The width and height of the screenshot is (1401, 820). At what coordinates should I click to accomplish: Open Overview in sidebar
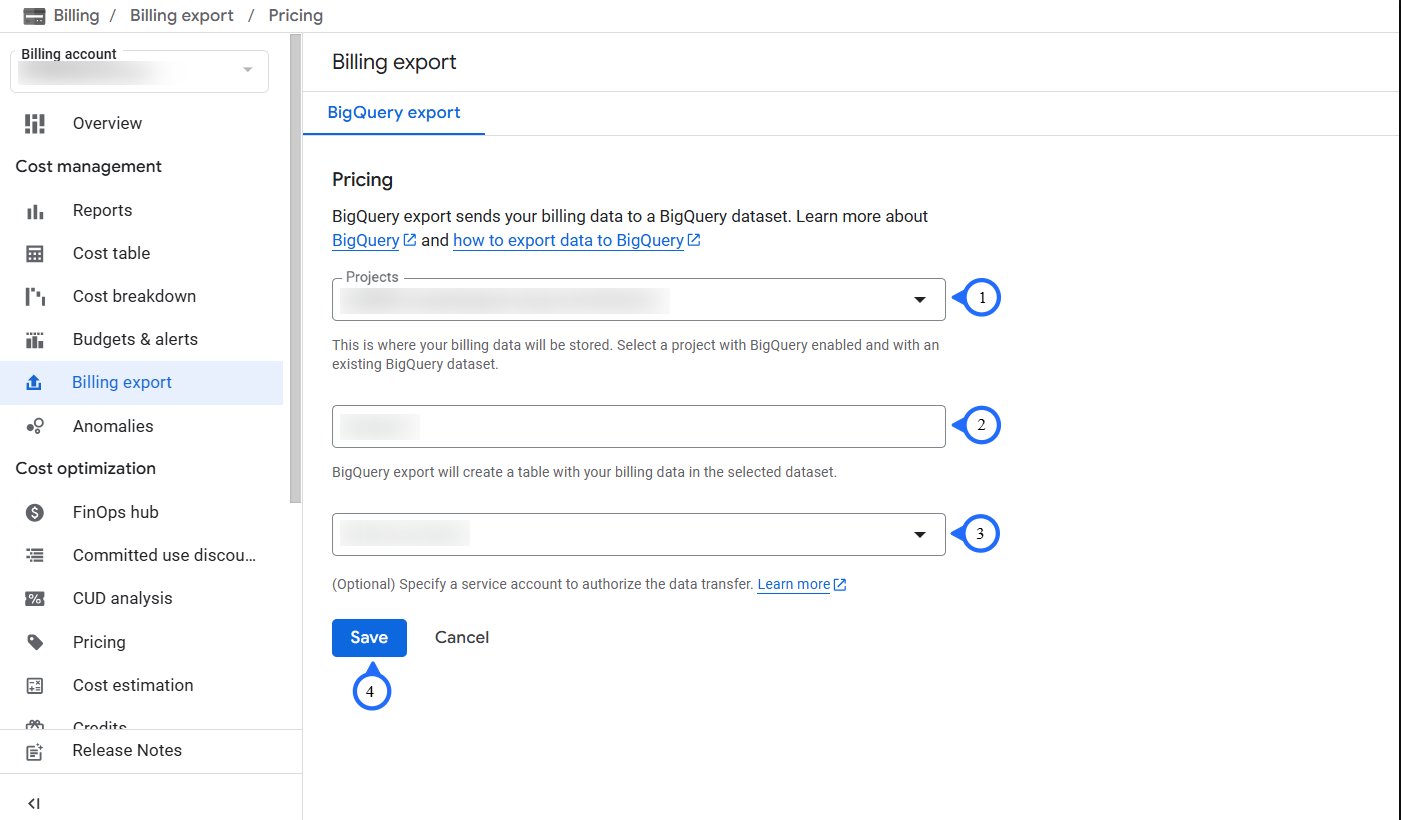[107, 124]
